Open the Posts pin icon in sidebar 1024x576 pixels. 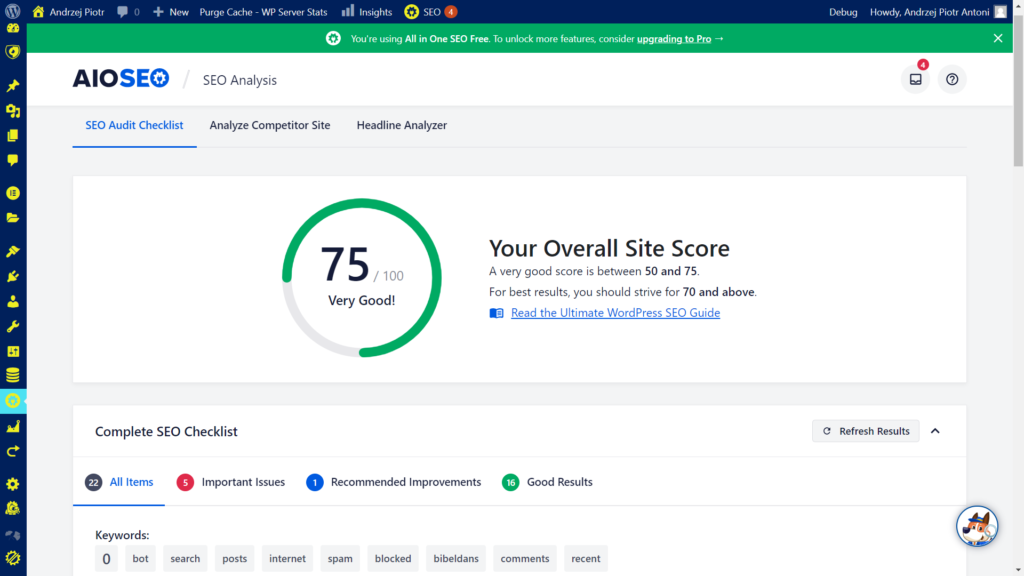click(12, 86)
